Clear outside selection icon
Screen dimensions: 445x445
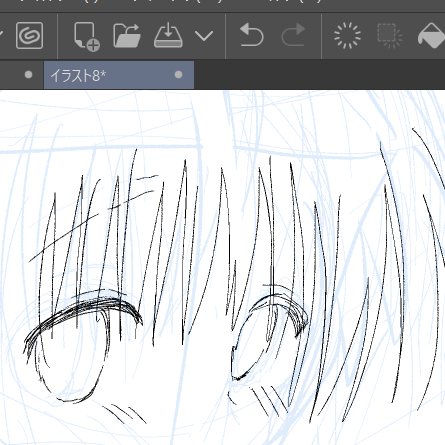(390, 35)
